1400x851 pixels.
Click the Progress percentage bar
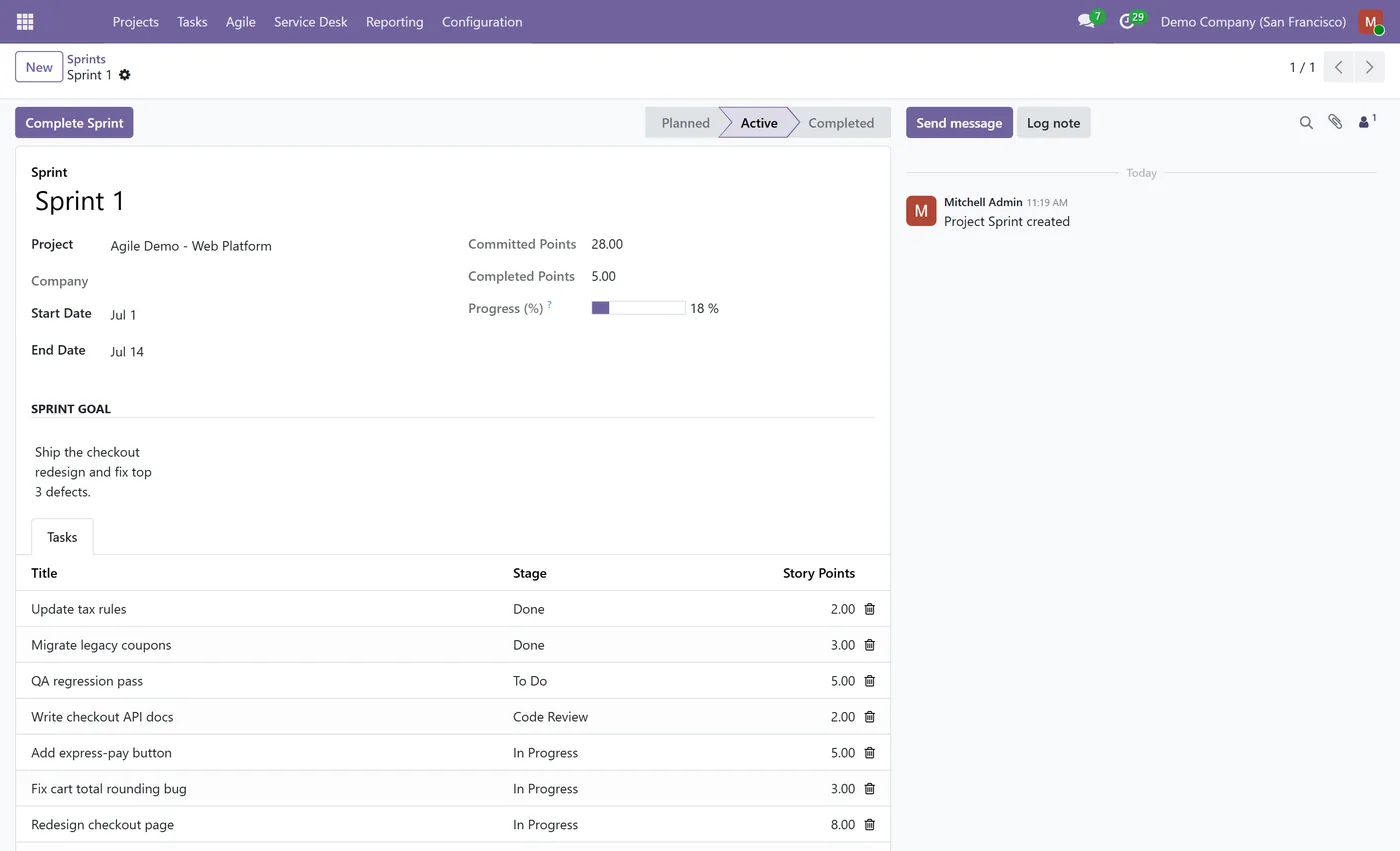(638, 308)
